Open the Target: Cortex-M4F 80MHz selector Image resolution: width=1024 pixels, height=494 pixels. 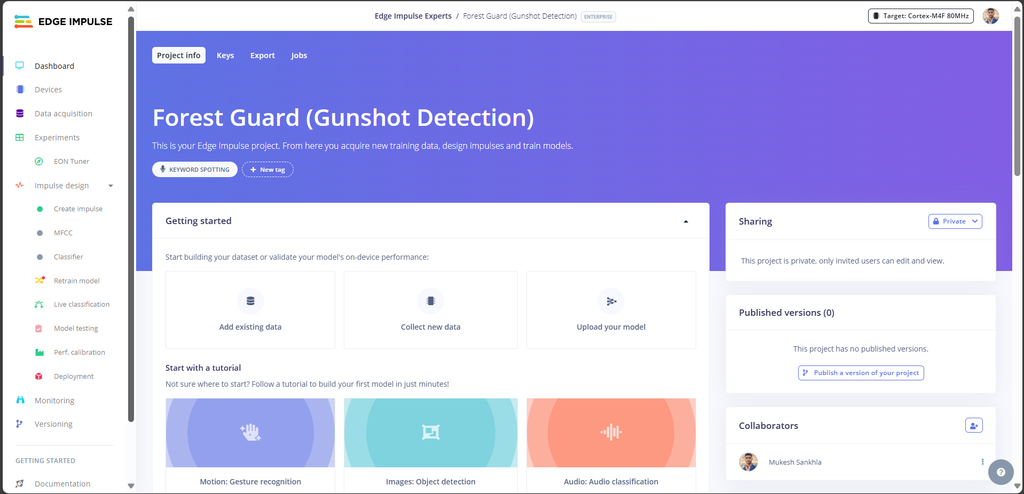point(921,16)
